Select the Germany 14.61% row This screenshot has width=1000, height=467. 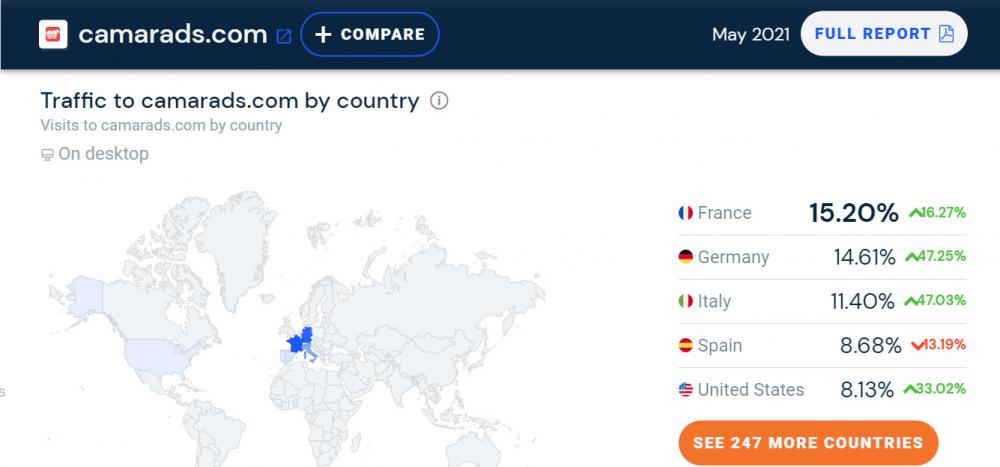[822, 257]
